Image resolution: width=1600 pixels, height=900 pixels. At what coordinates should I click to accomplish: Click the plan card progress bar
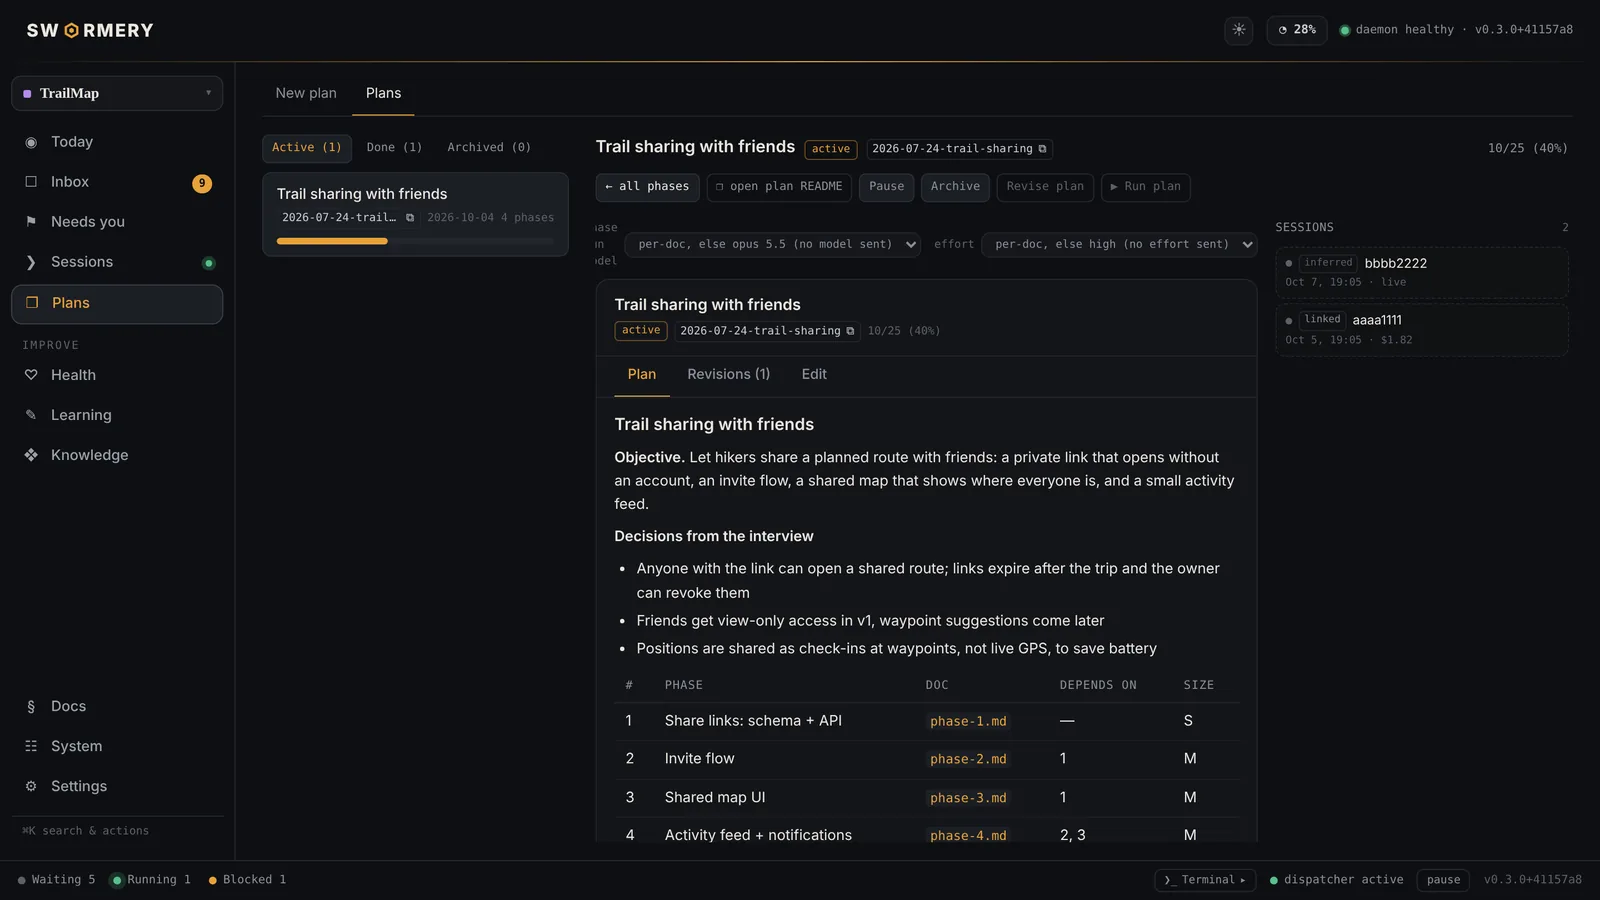click(415, 241)
